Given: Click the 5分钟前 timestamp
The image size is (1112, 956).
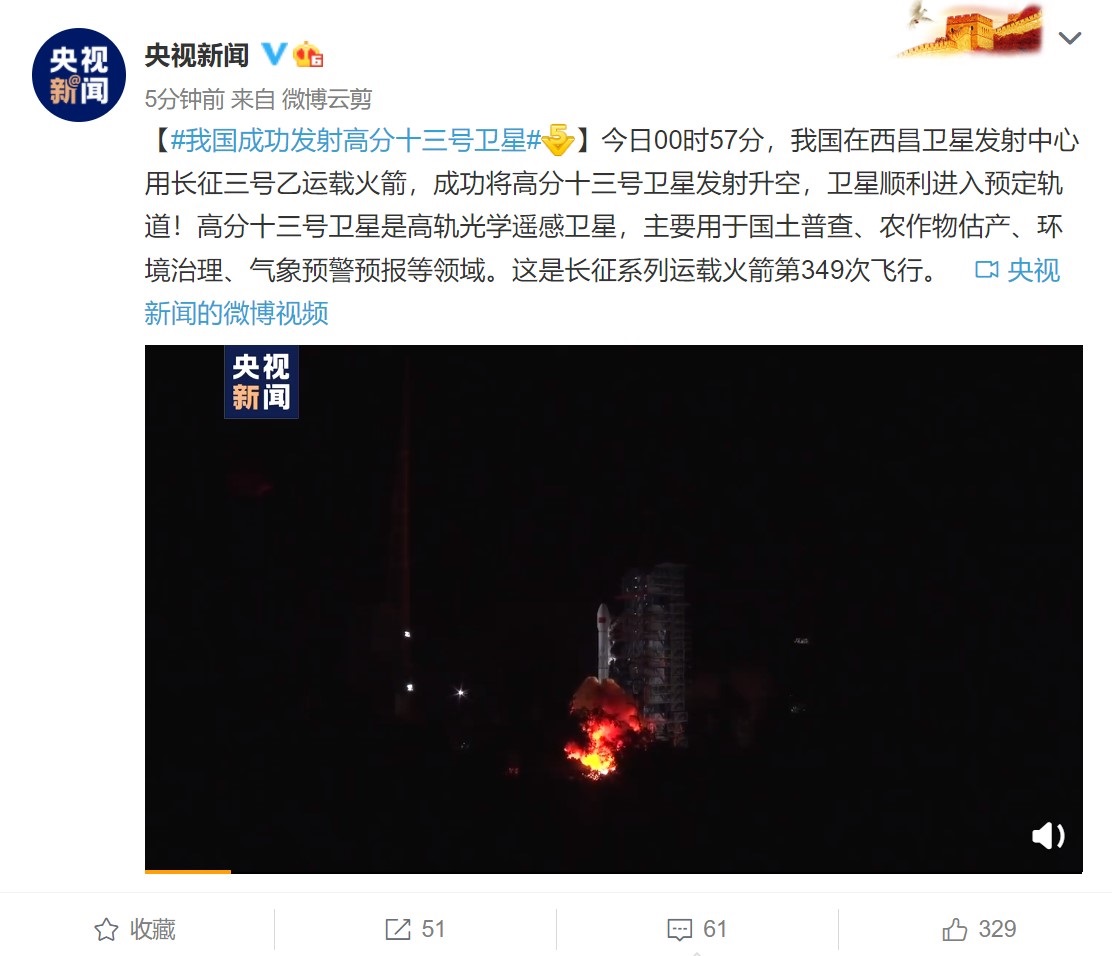Looking at the screenshot, I should [184, 99].
